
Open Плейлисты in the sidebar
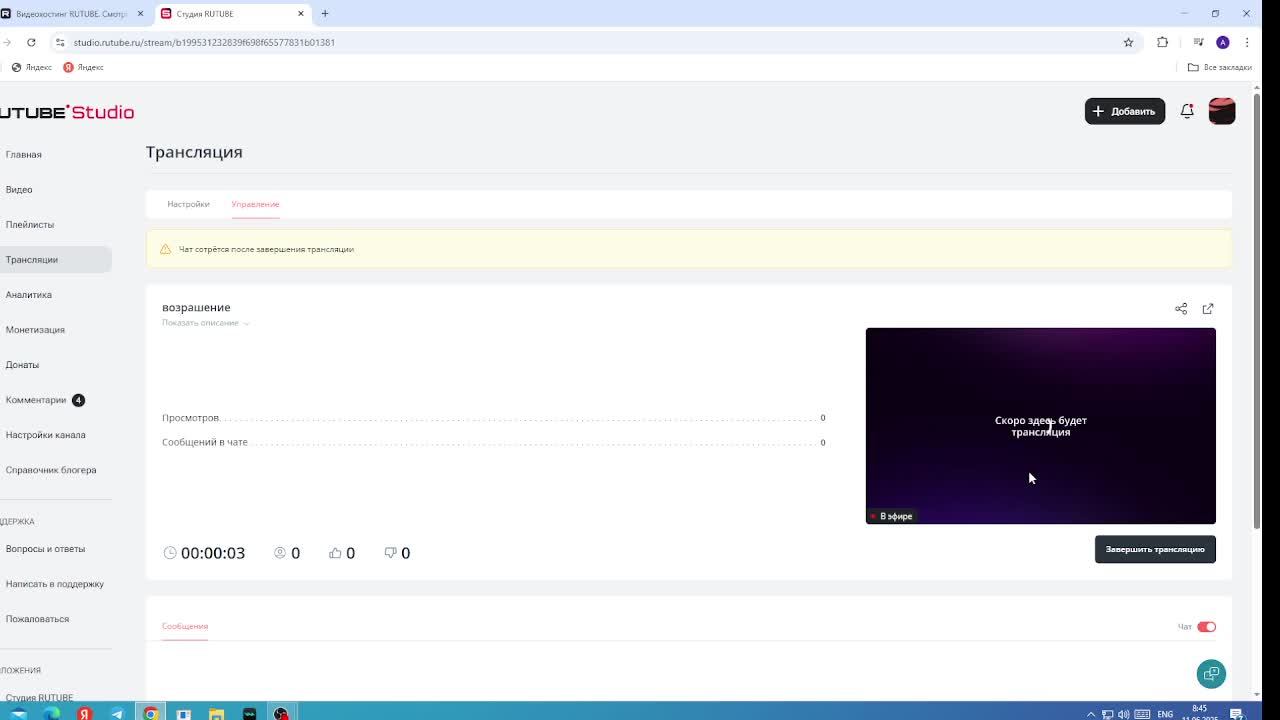(30, 225)
